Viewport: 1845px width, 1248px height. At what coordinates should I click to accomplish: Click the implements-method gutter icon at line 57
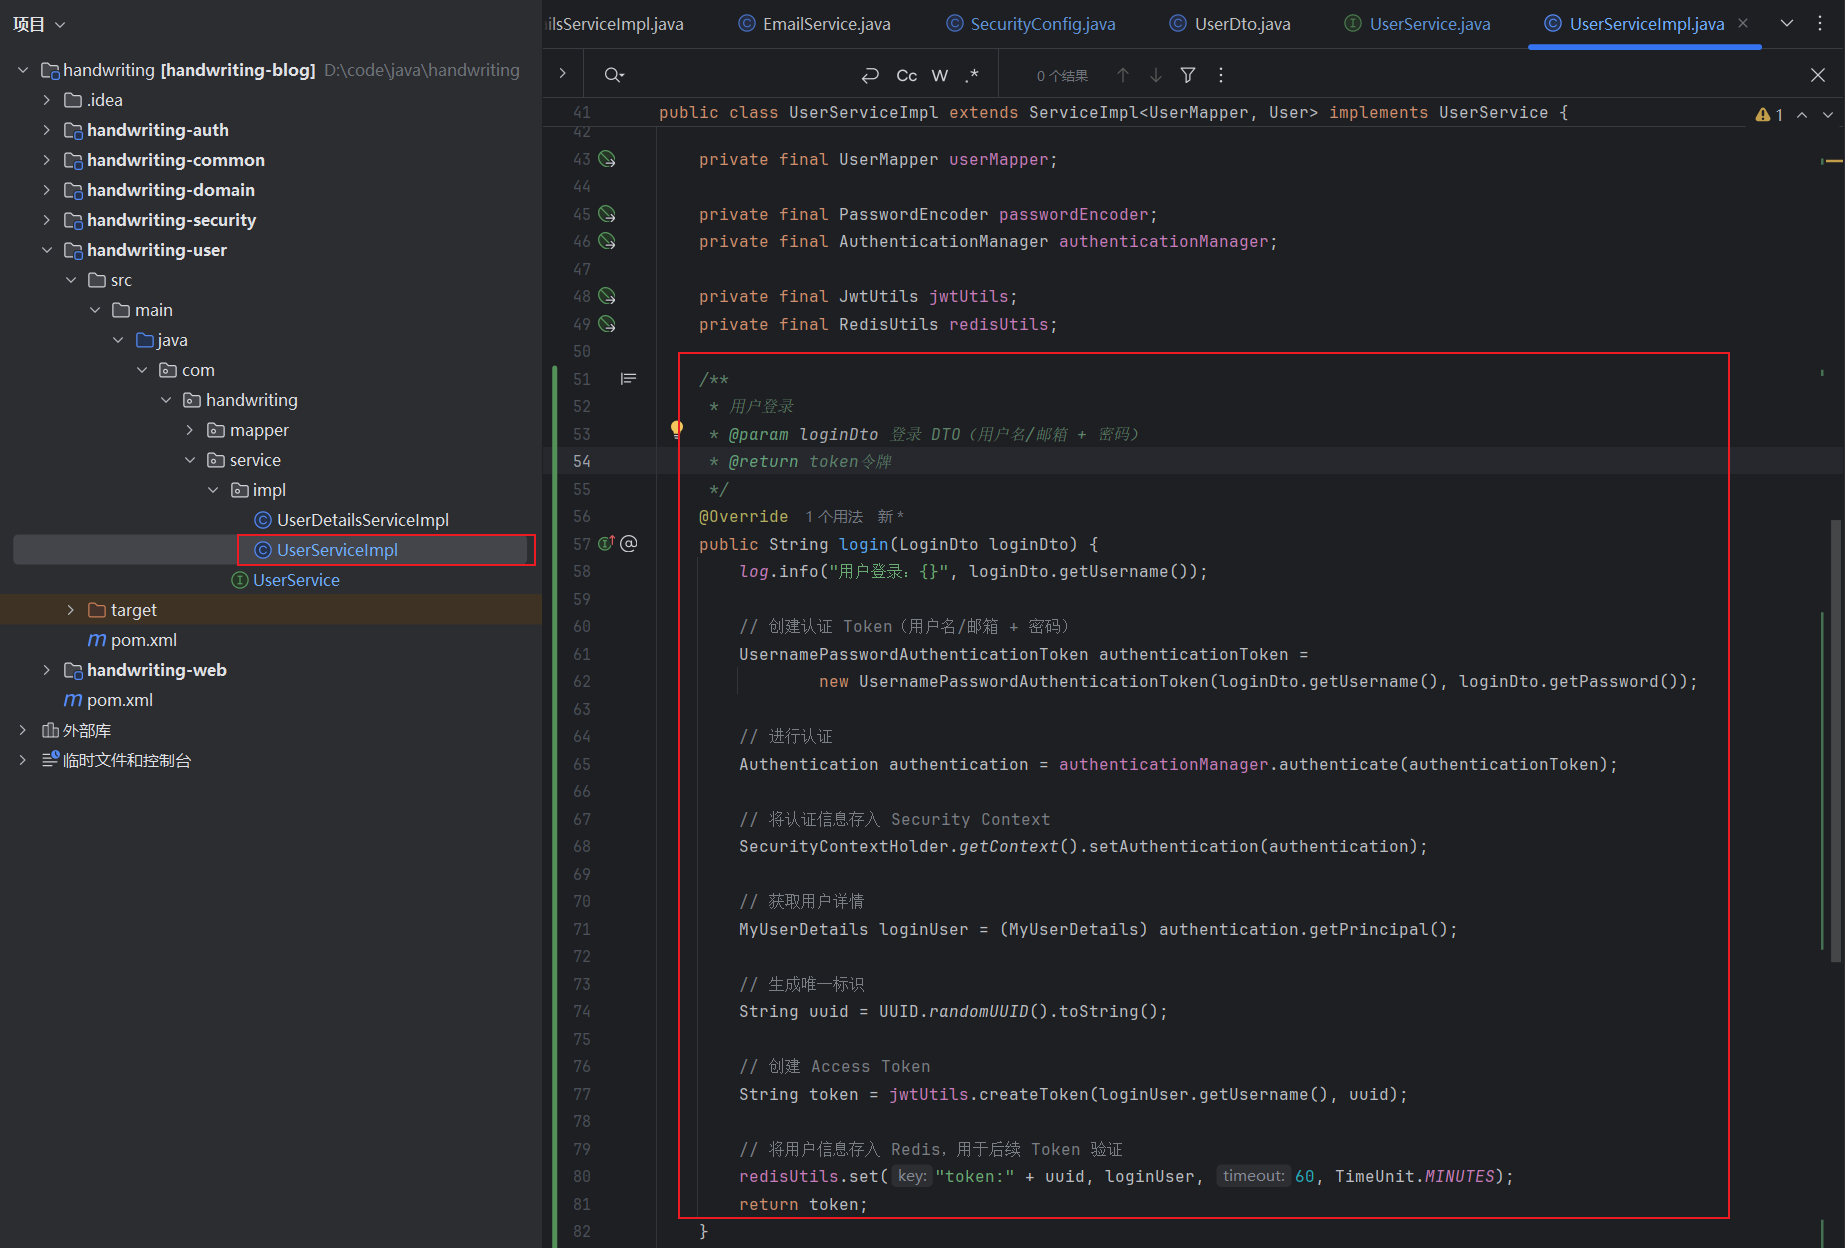tap(606, 543)
